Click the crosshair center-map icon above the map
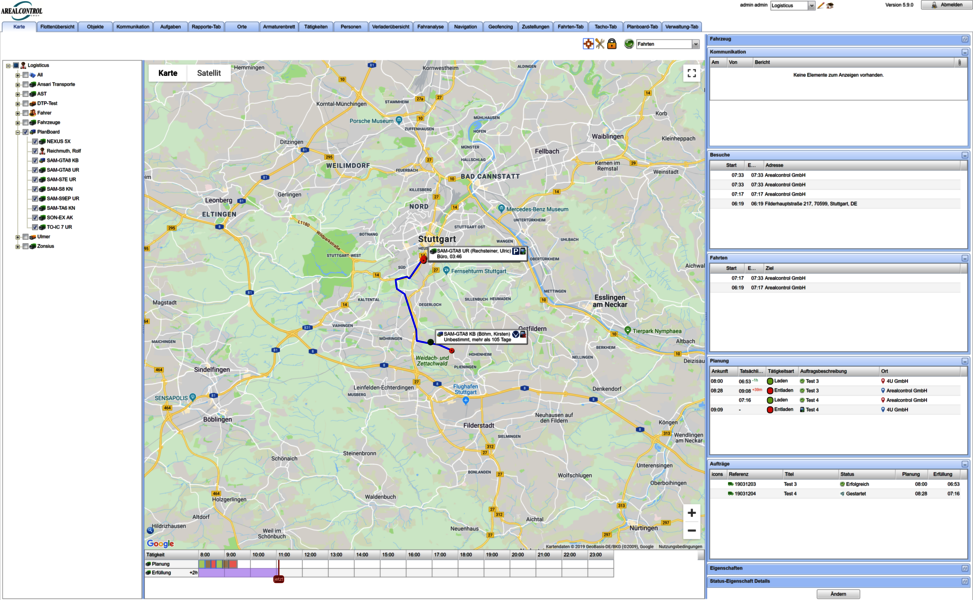Viewport: 973px width, 600px height. click(x=588, y=43)
